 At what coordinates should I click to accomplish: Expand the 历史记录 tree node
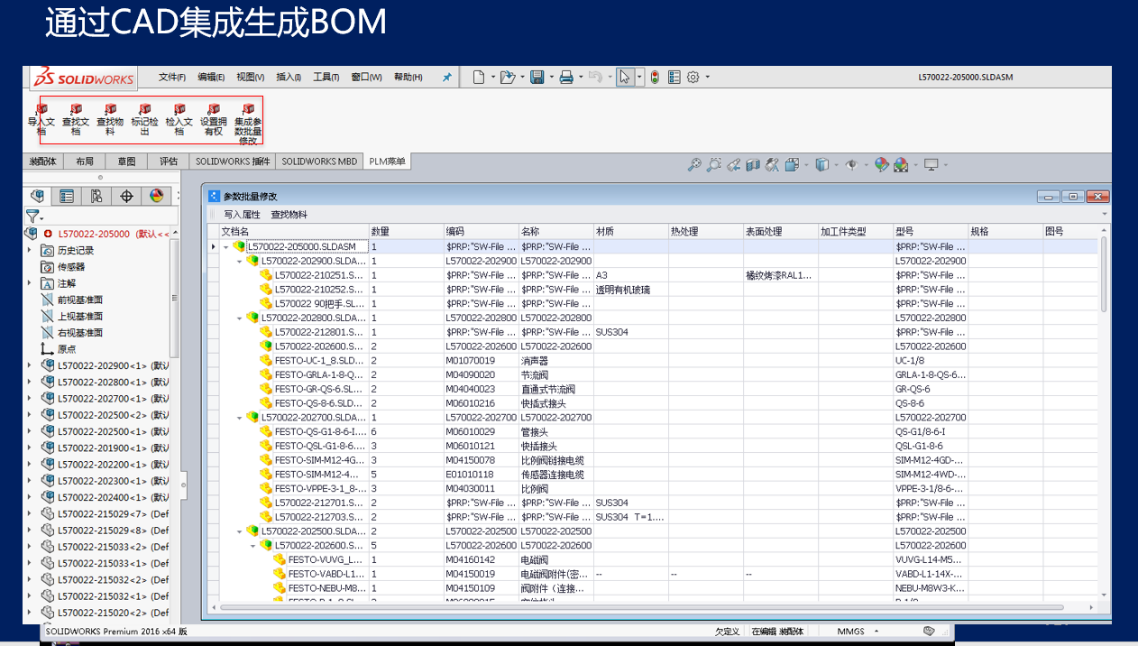pos(30,250)
